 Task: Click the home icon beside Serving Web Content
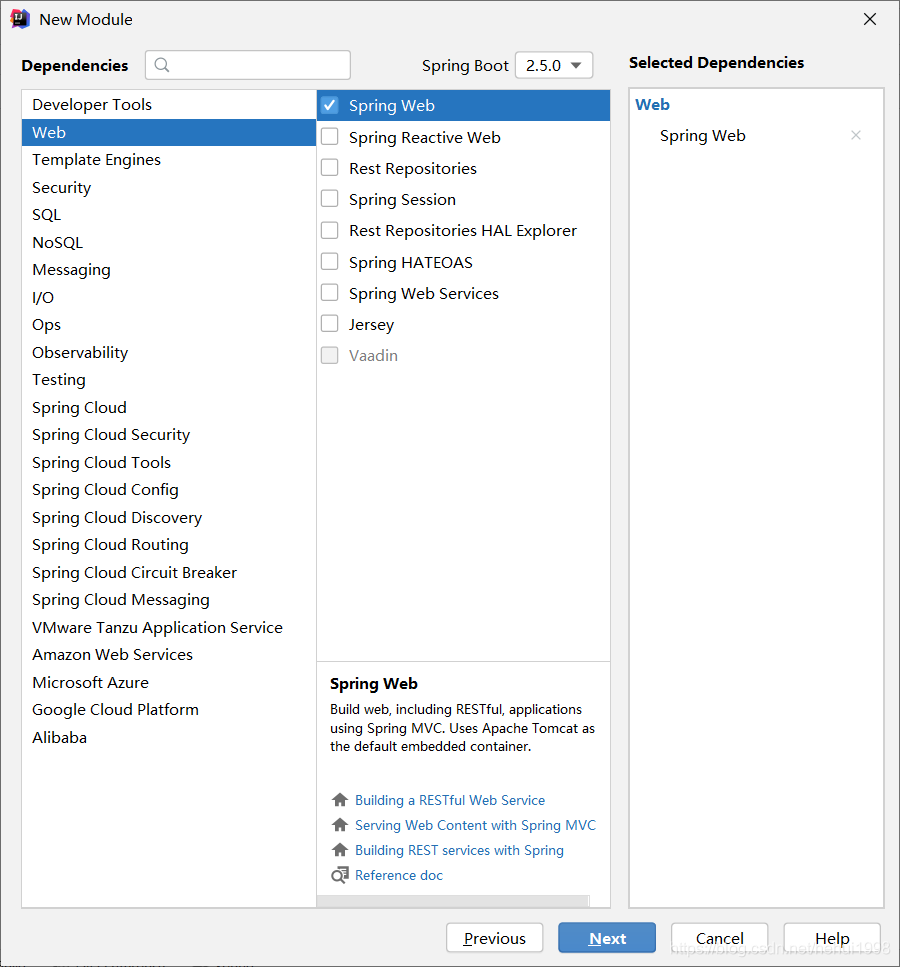coord(339,825)
